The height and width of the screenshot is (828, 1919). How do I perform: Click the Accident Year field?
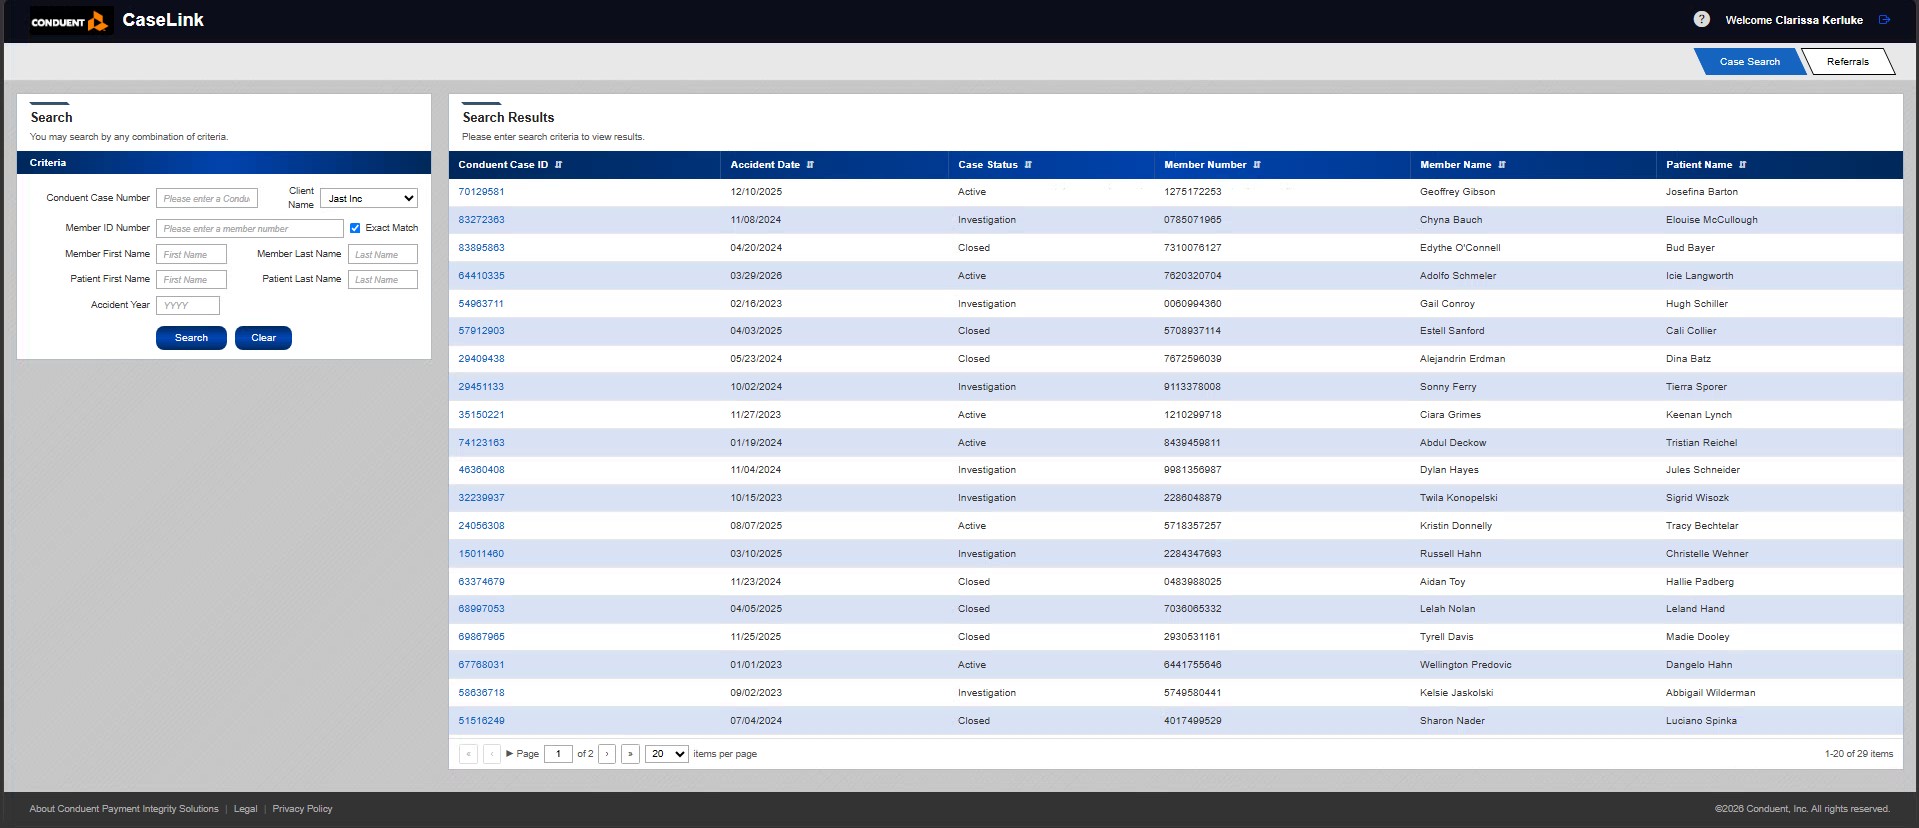(x=188, y=305)
